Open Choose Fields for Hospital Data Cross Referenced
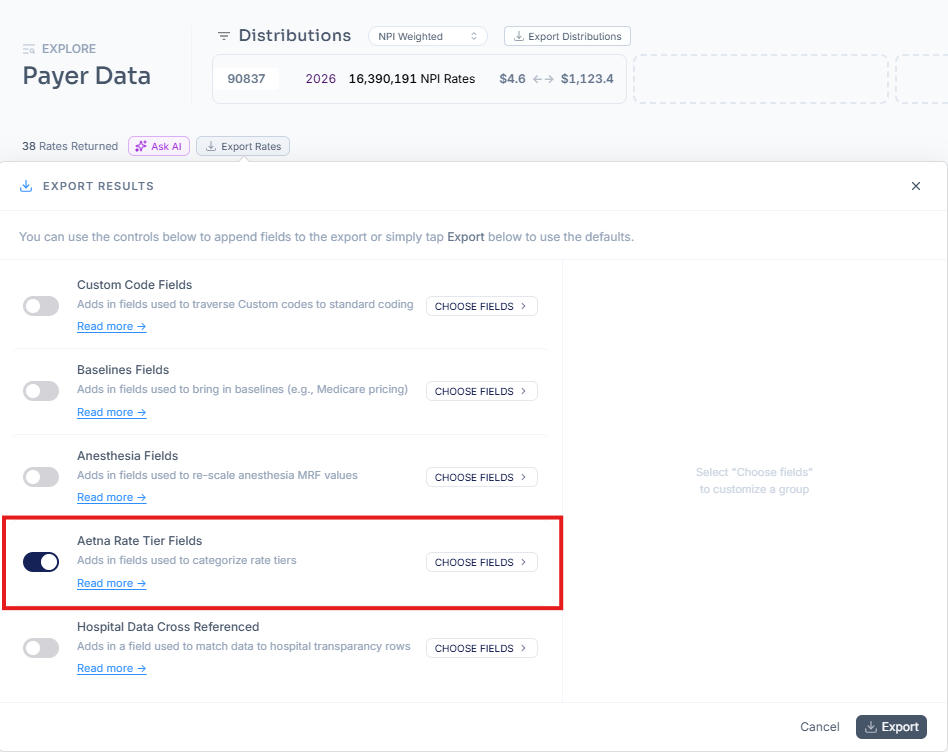The height and width of the screenshot is (752, 948). 481,648
